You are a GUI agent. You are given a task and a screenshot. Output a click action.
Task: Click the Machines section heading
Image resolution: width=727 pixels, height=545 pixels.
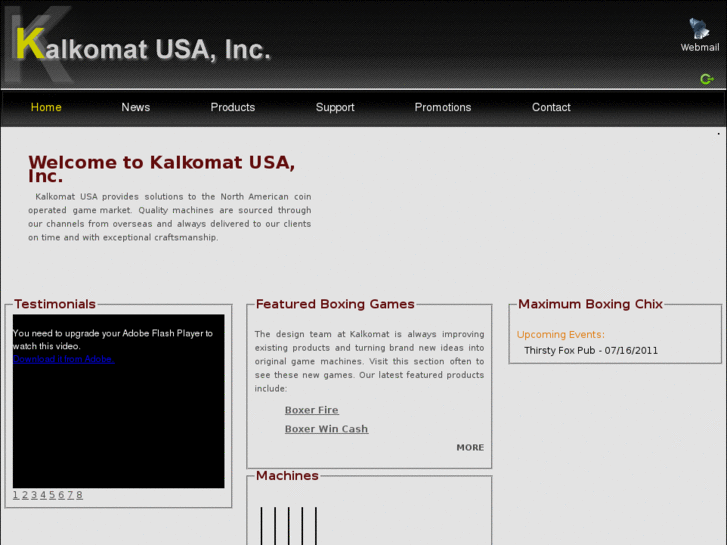[x=287, y=475]
